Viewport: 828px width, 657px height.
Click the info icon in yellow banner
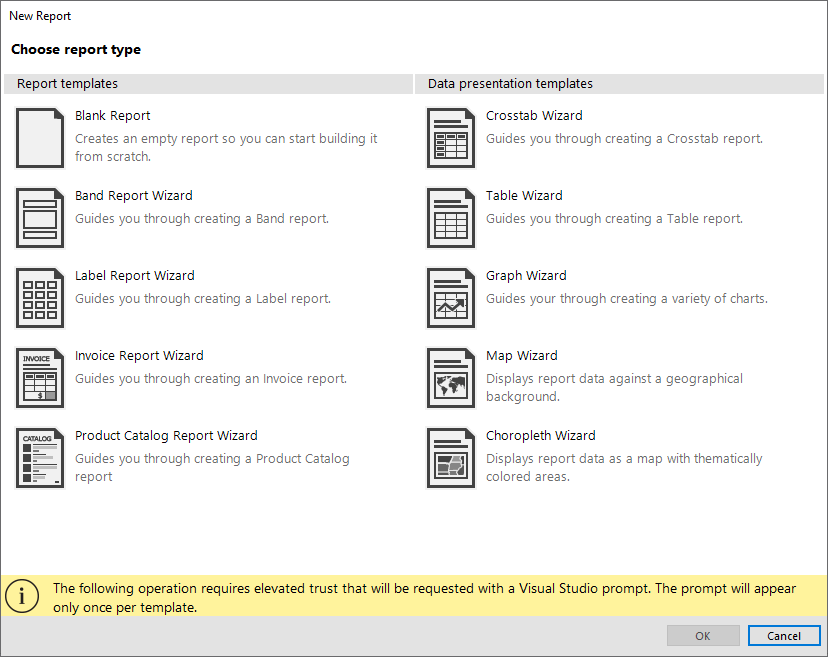click(22, 596)
